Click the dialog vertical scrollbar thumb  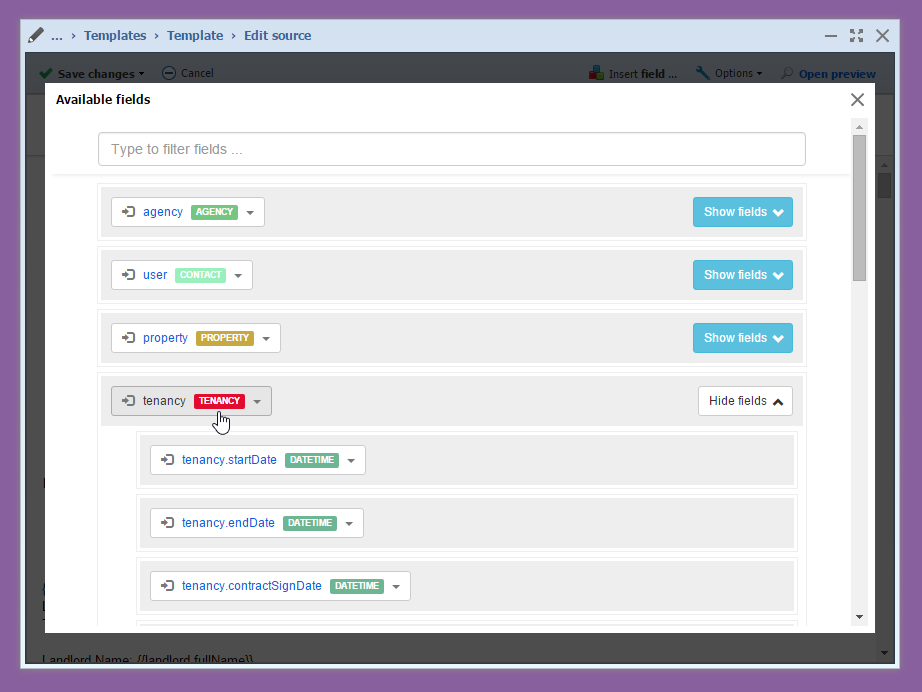[859, 207]
